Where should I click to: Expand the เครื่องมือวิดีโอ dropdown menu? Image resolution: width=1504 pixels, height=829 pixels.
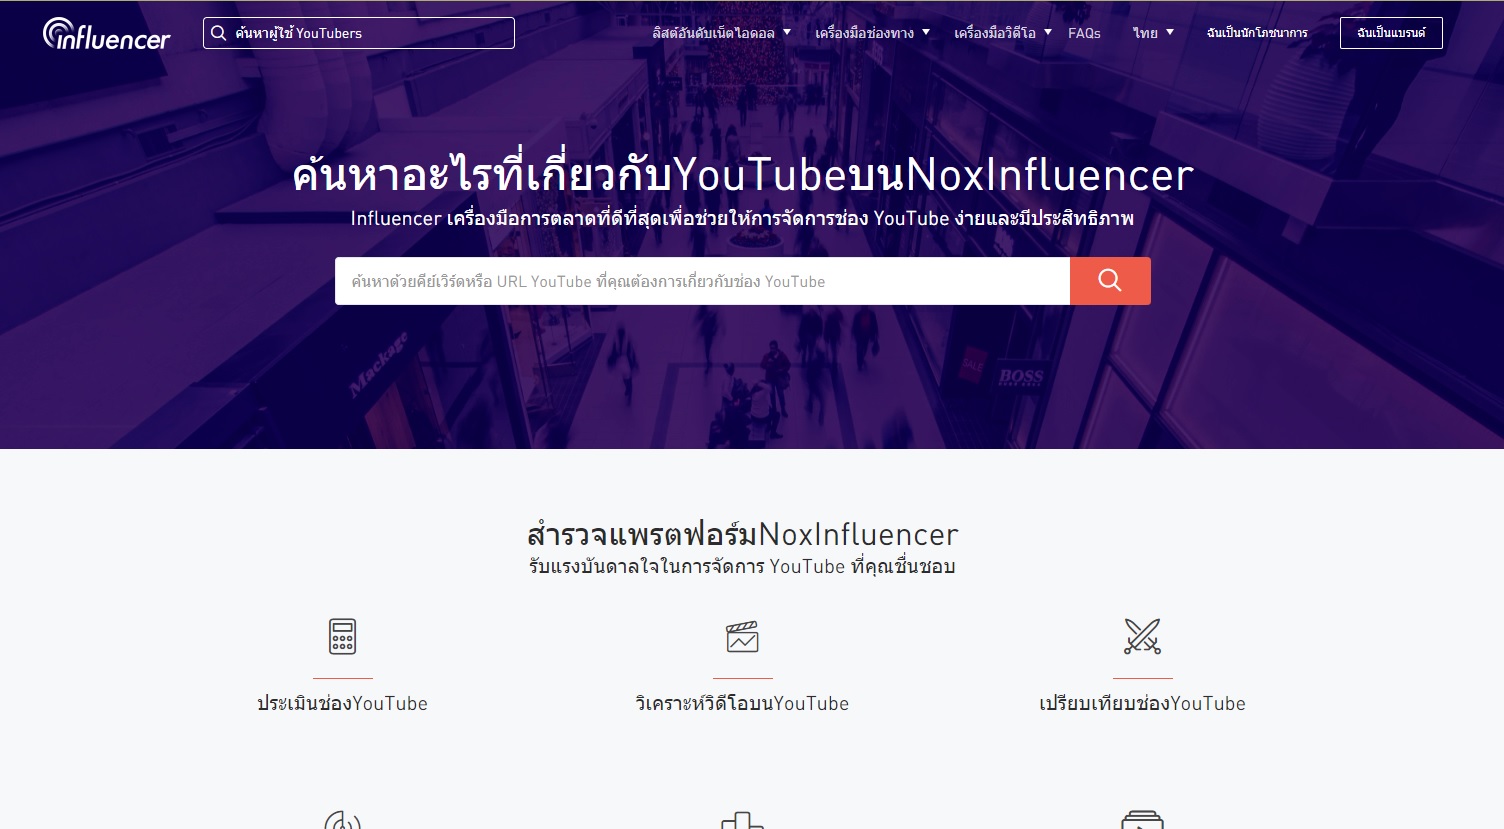click(x=1002, y=33)
